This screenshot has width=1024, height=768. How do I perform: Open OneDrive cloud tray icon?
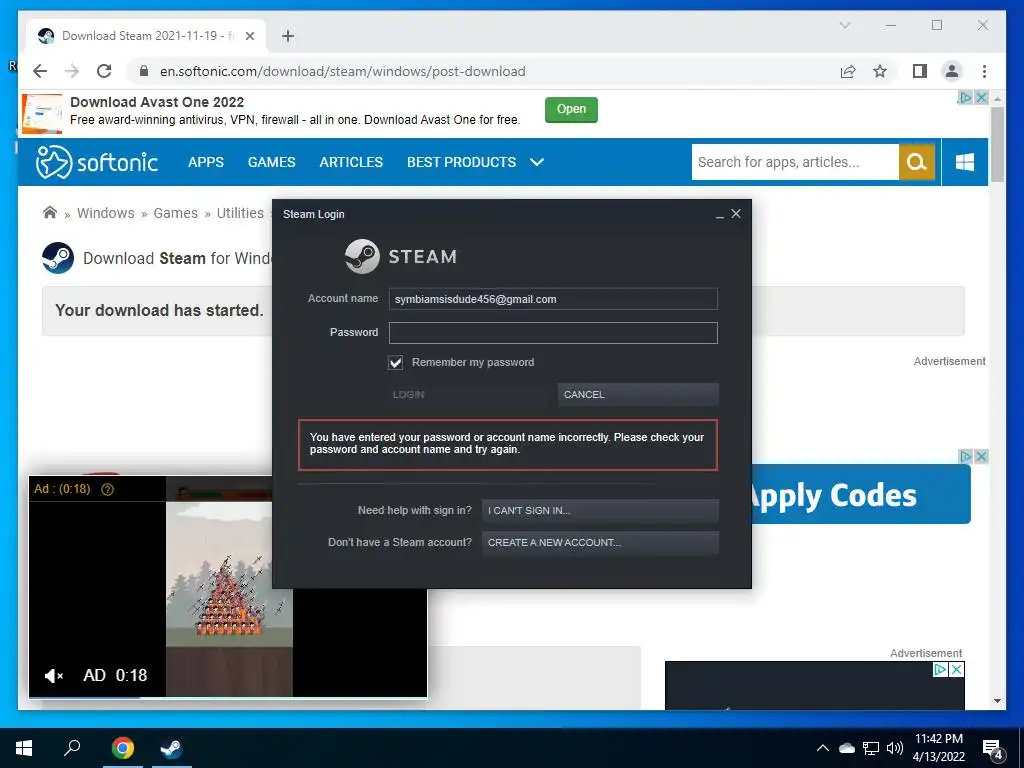pos(846,748)
